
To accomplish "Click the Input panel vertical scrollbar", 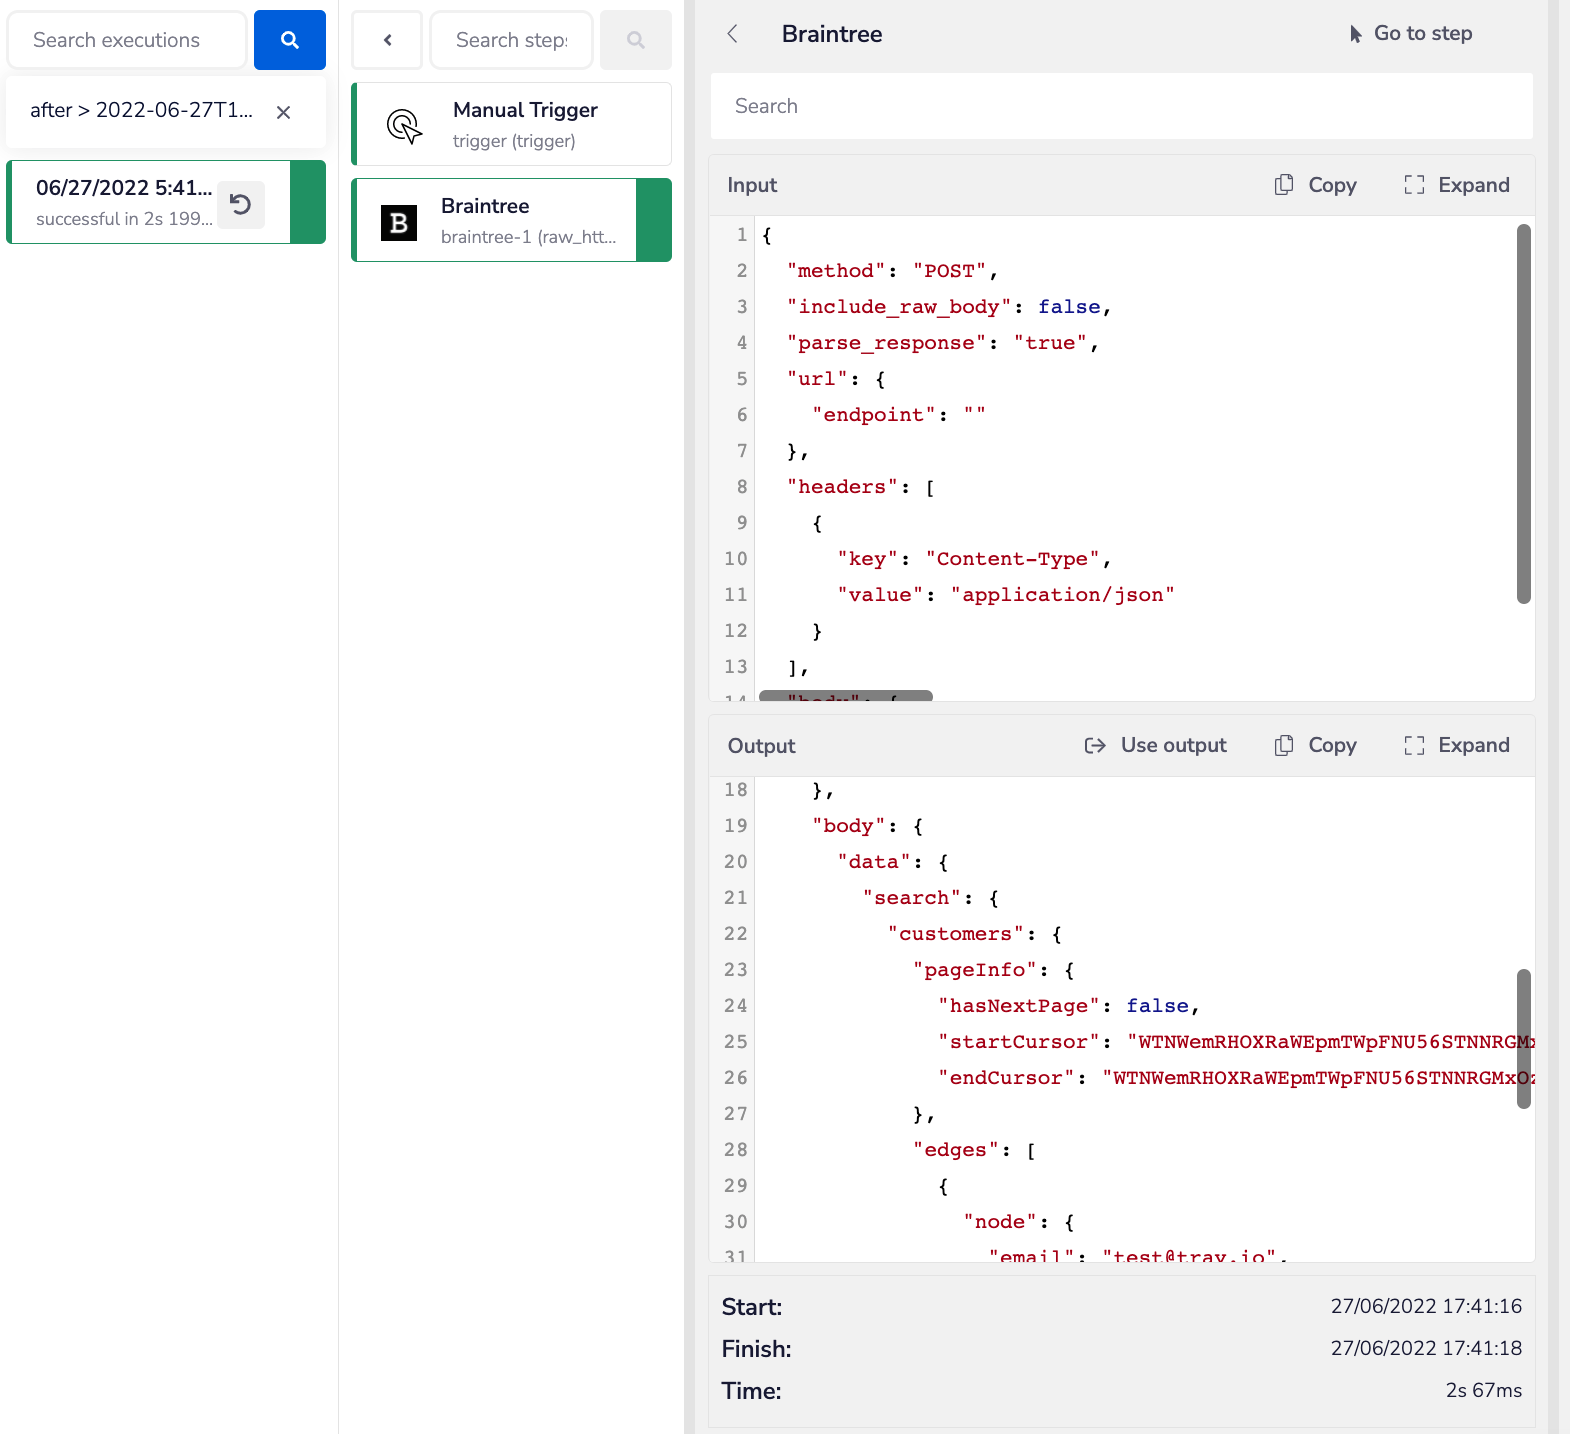I will click(1523, 414).
